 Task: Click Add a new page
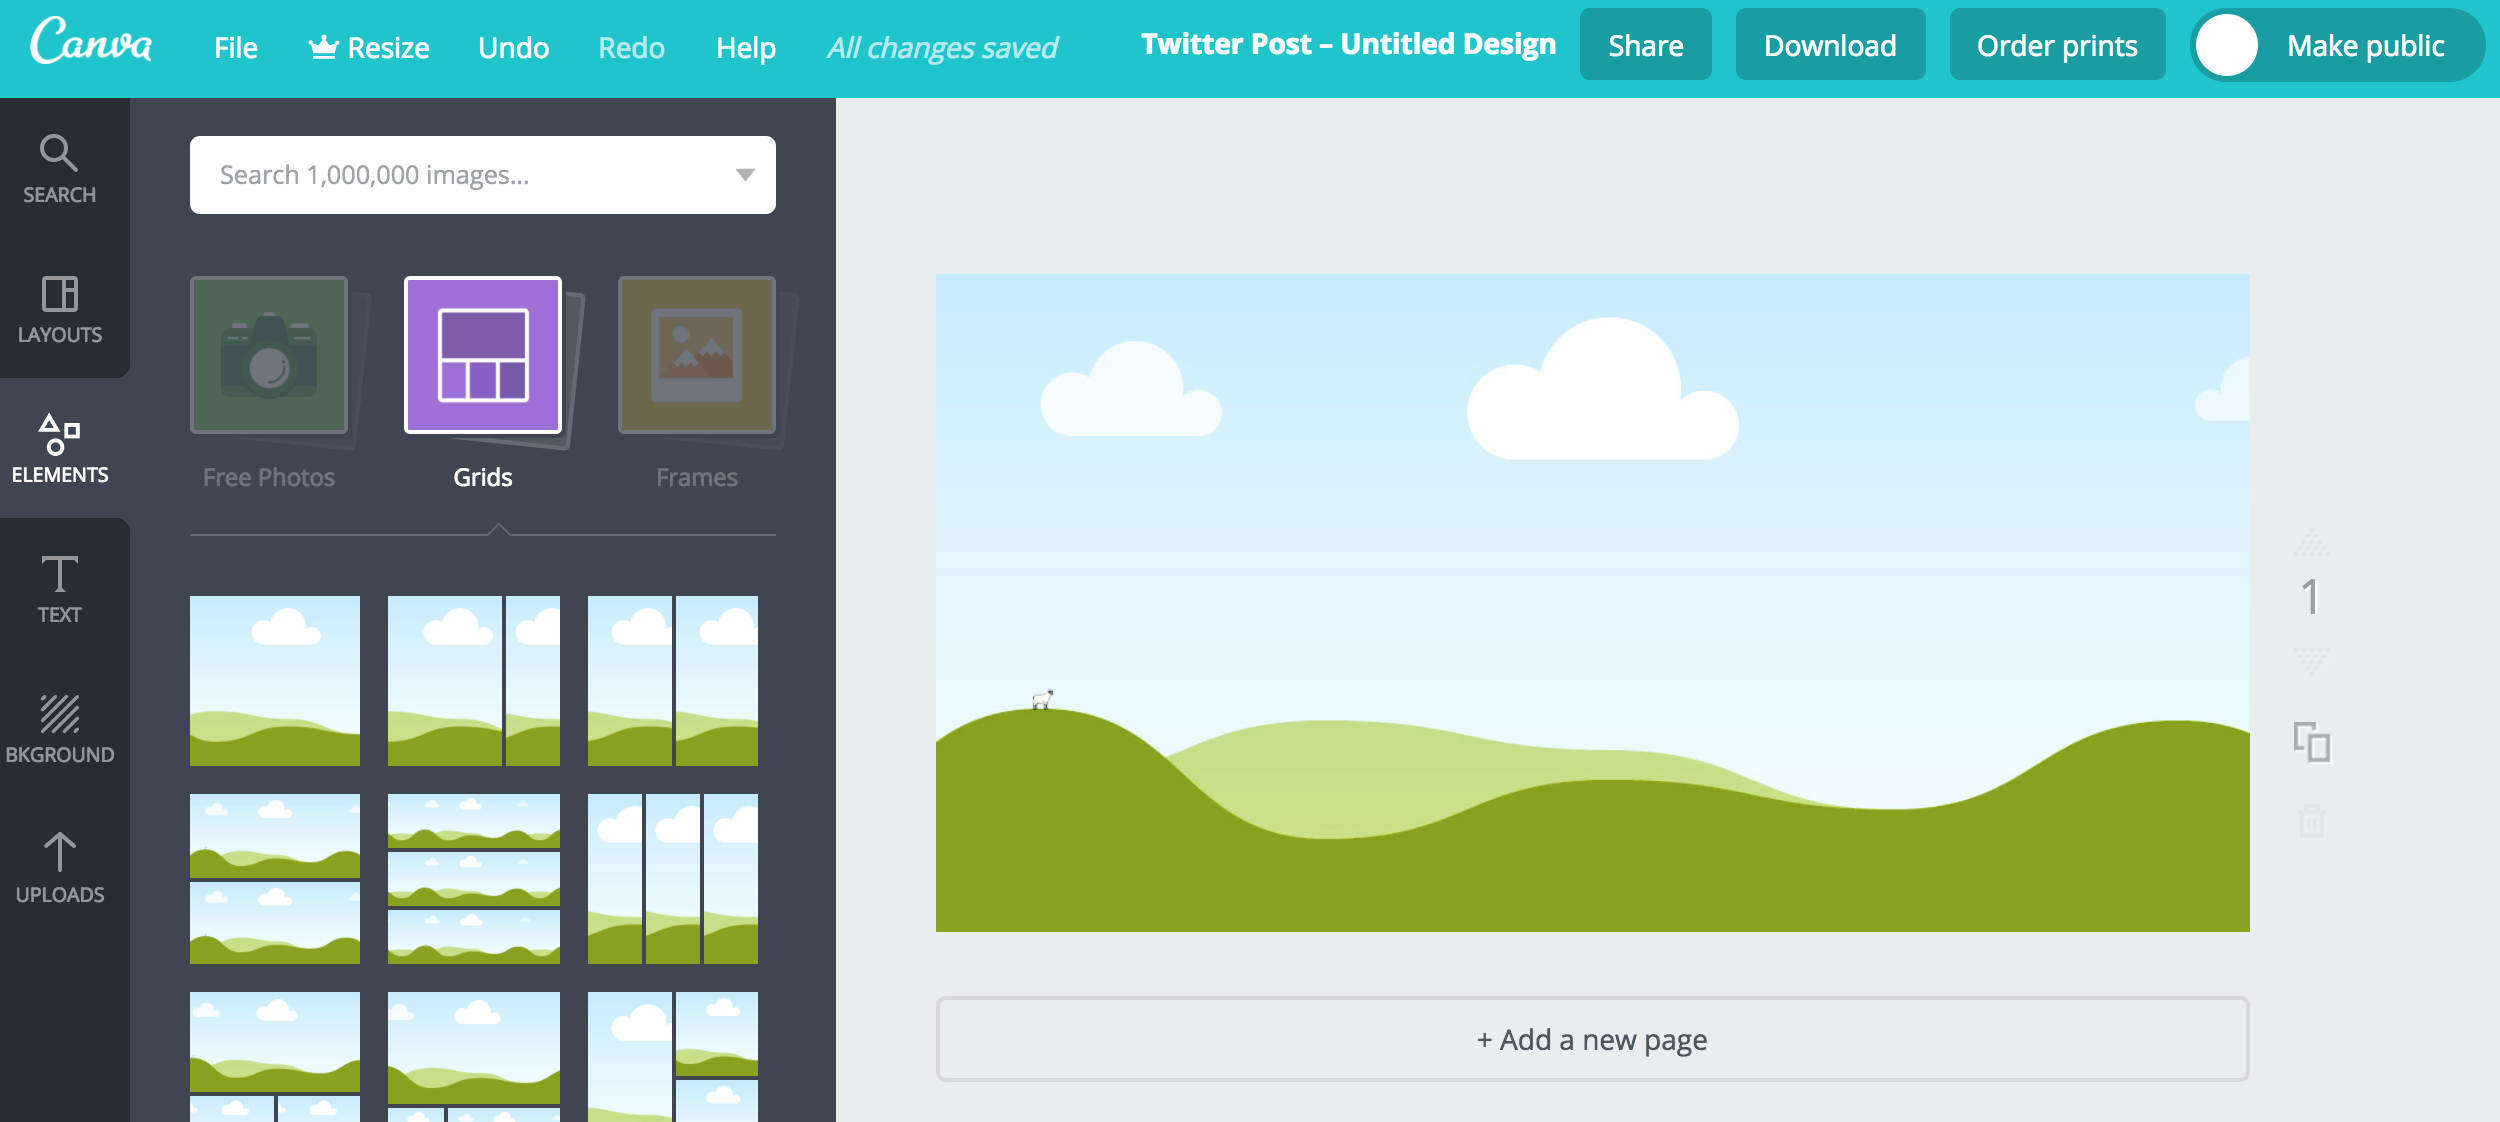click(x=1592, y=1040)
